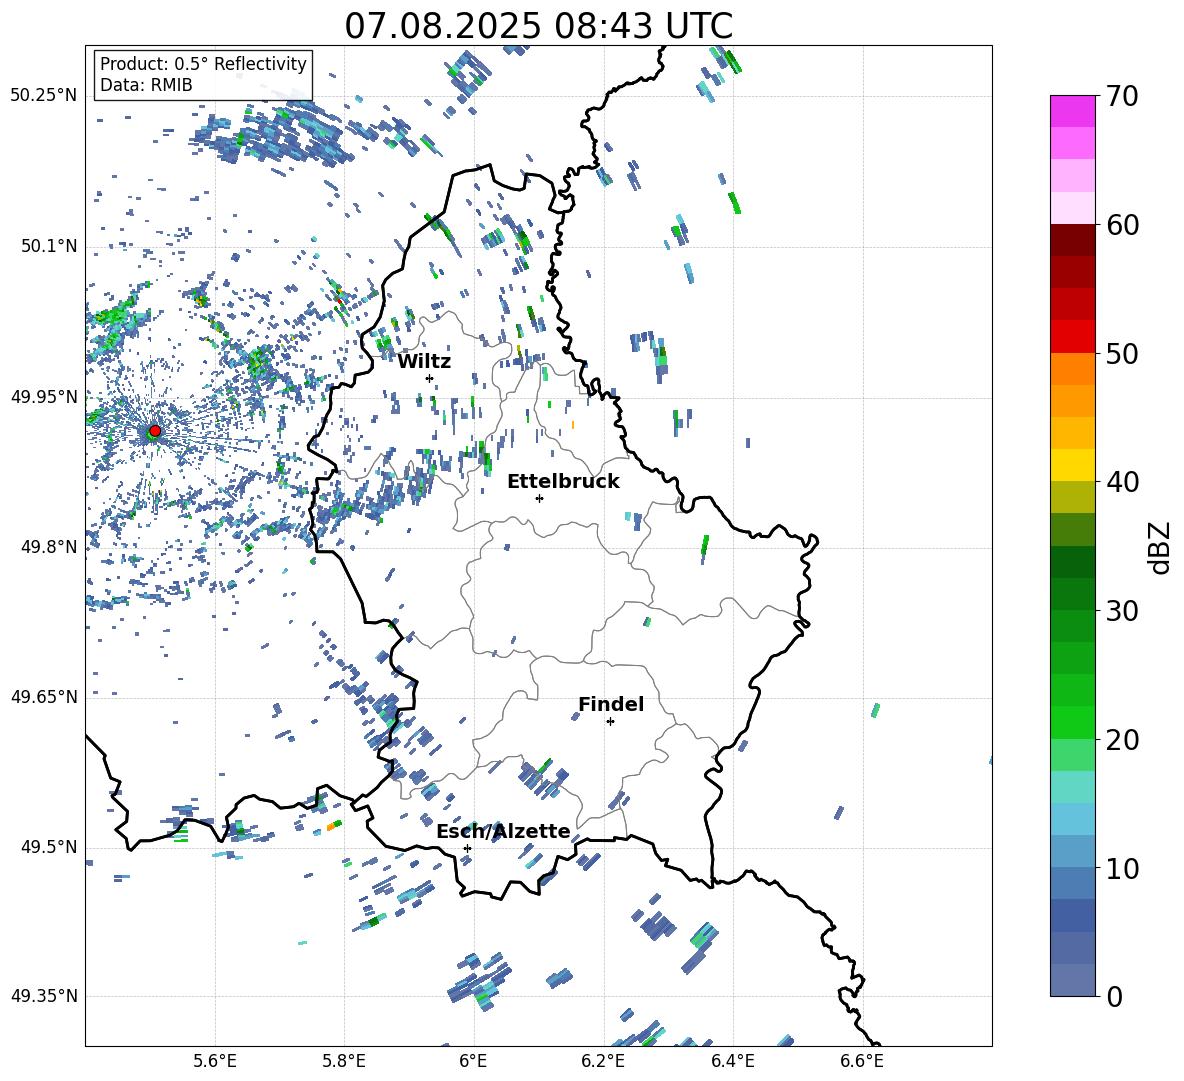This screenshot has height=1081, width=1184.
Task: Click the 70 colorbar tick label
Action: pyautogui.click(x=1122, y=97)
